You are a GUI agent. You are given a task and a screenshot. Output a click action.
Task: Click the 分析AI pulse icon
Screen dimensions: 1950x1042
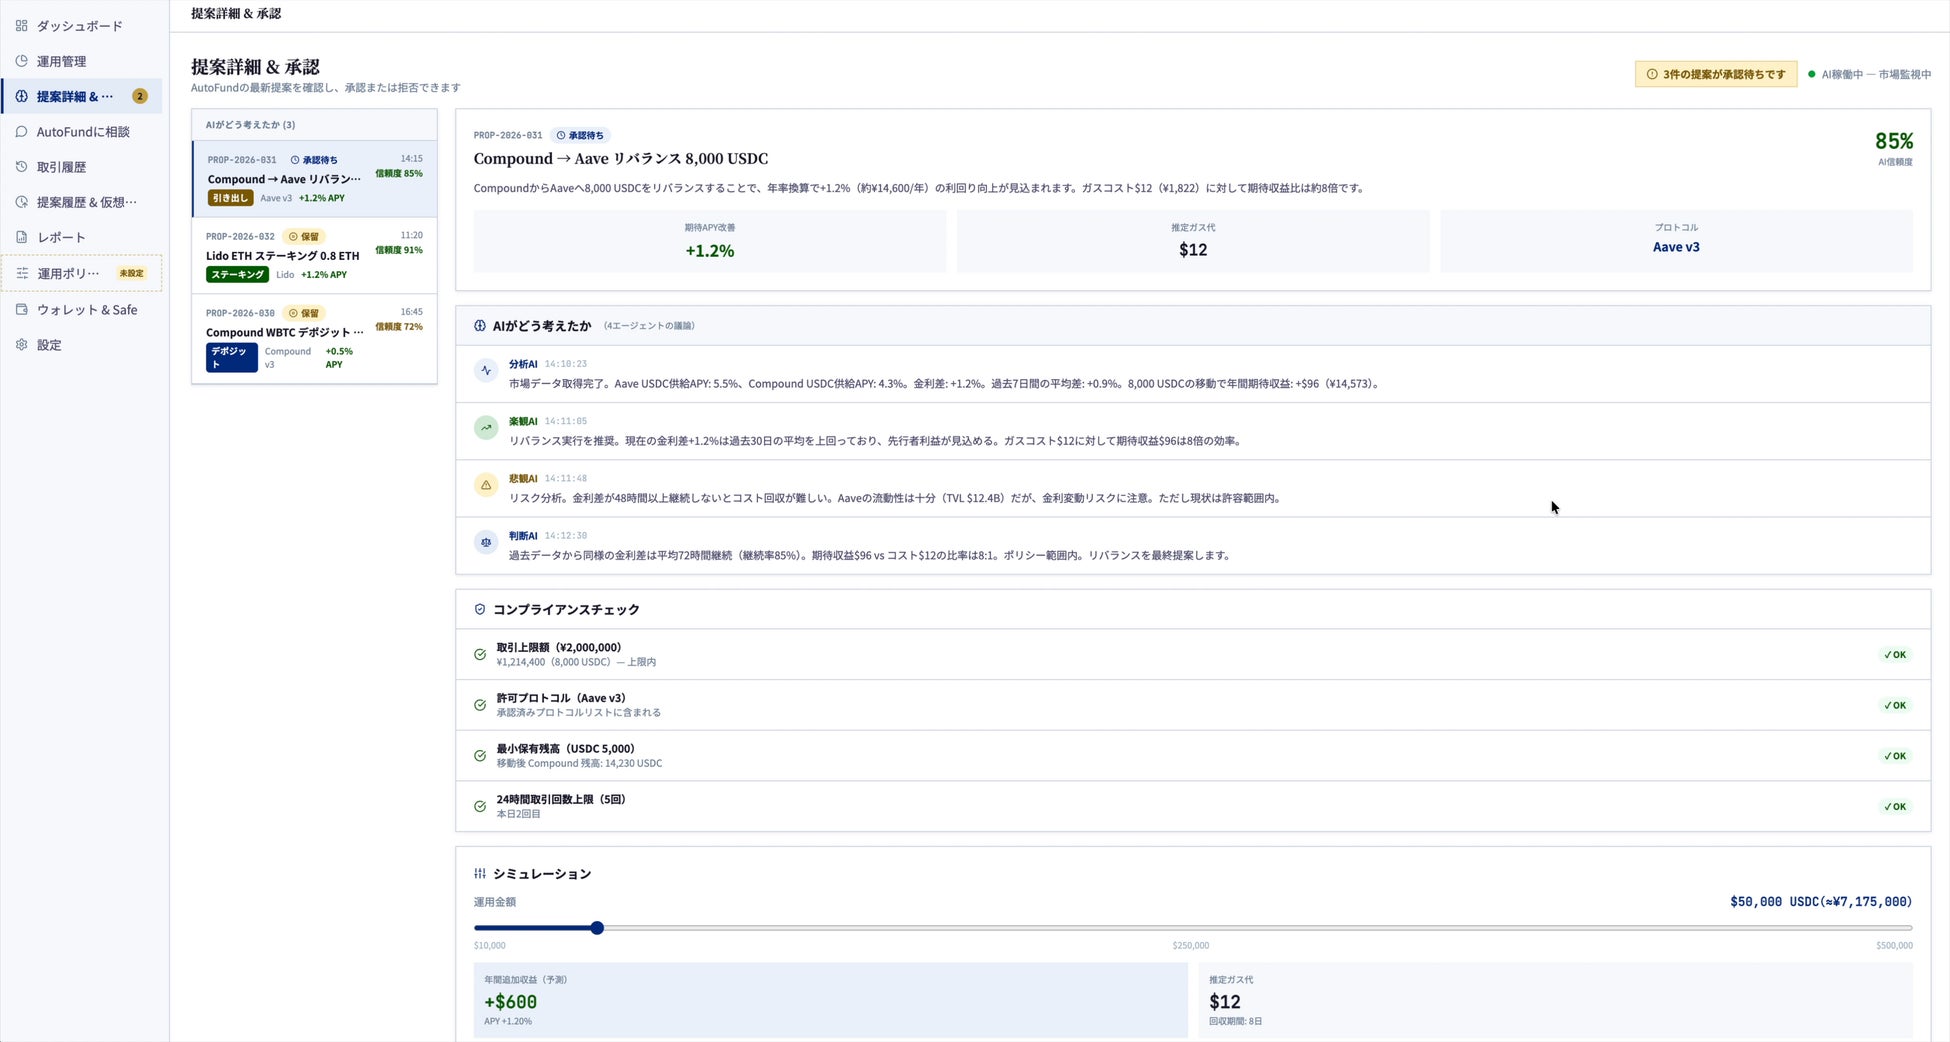click(486, 370)
